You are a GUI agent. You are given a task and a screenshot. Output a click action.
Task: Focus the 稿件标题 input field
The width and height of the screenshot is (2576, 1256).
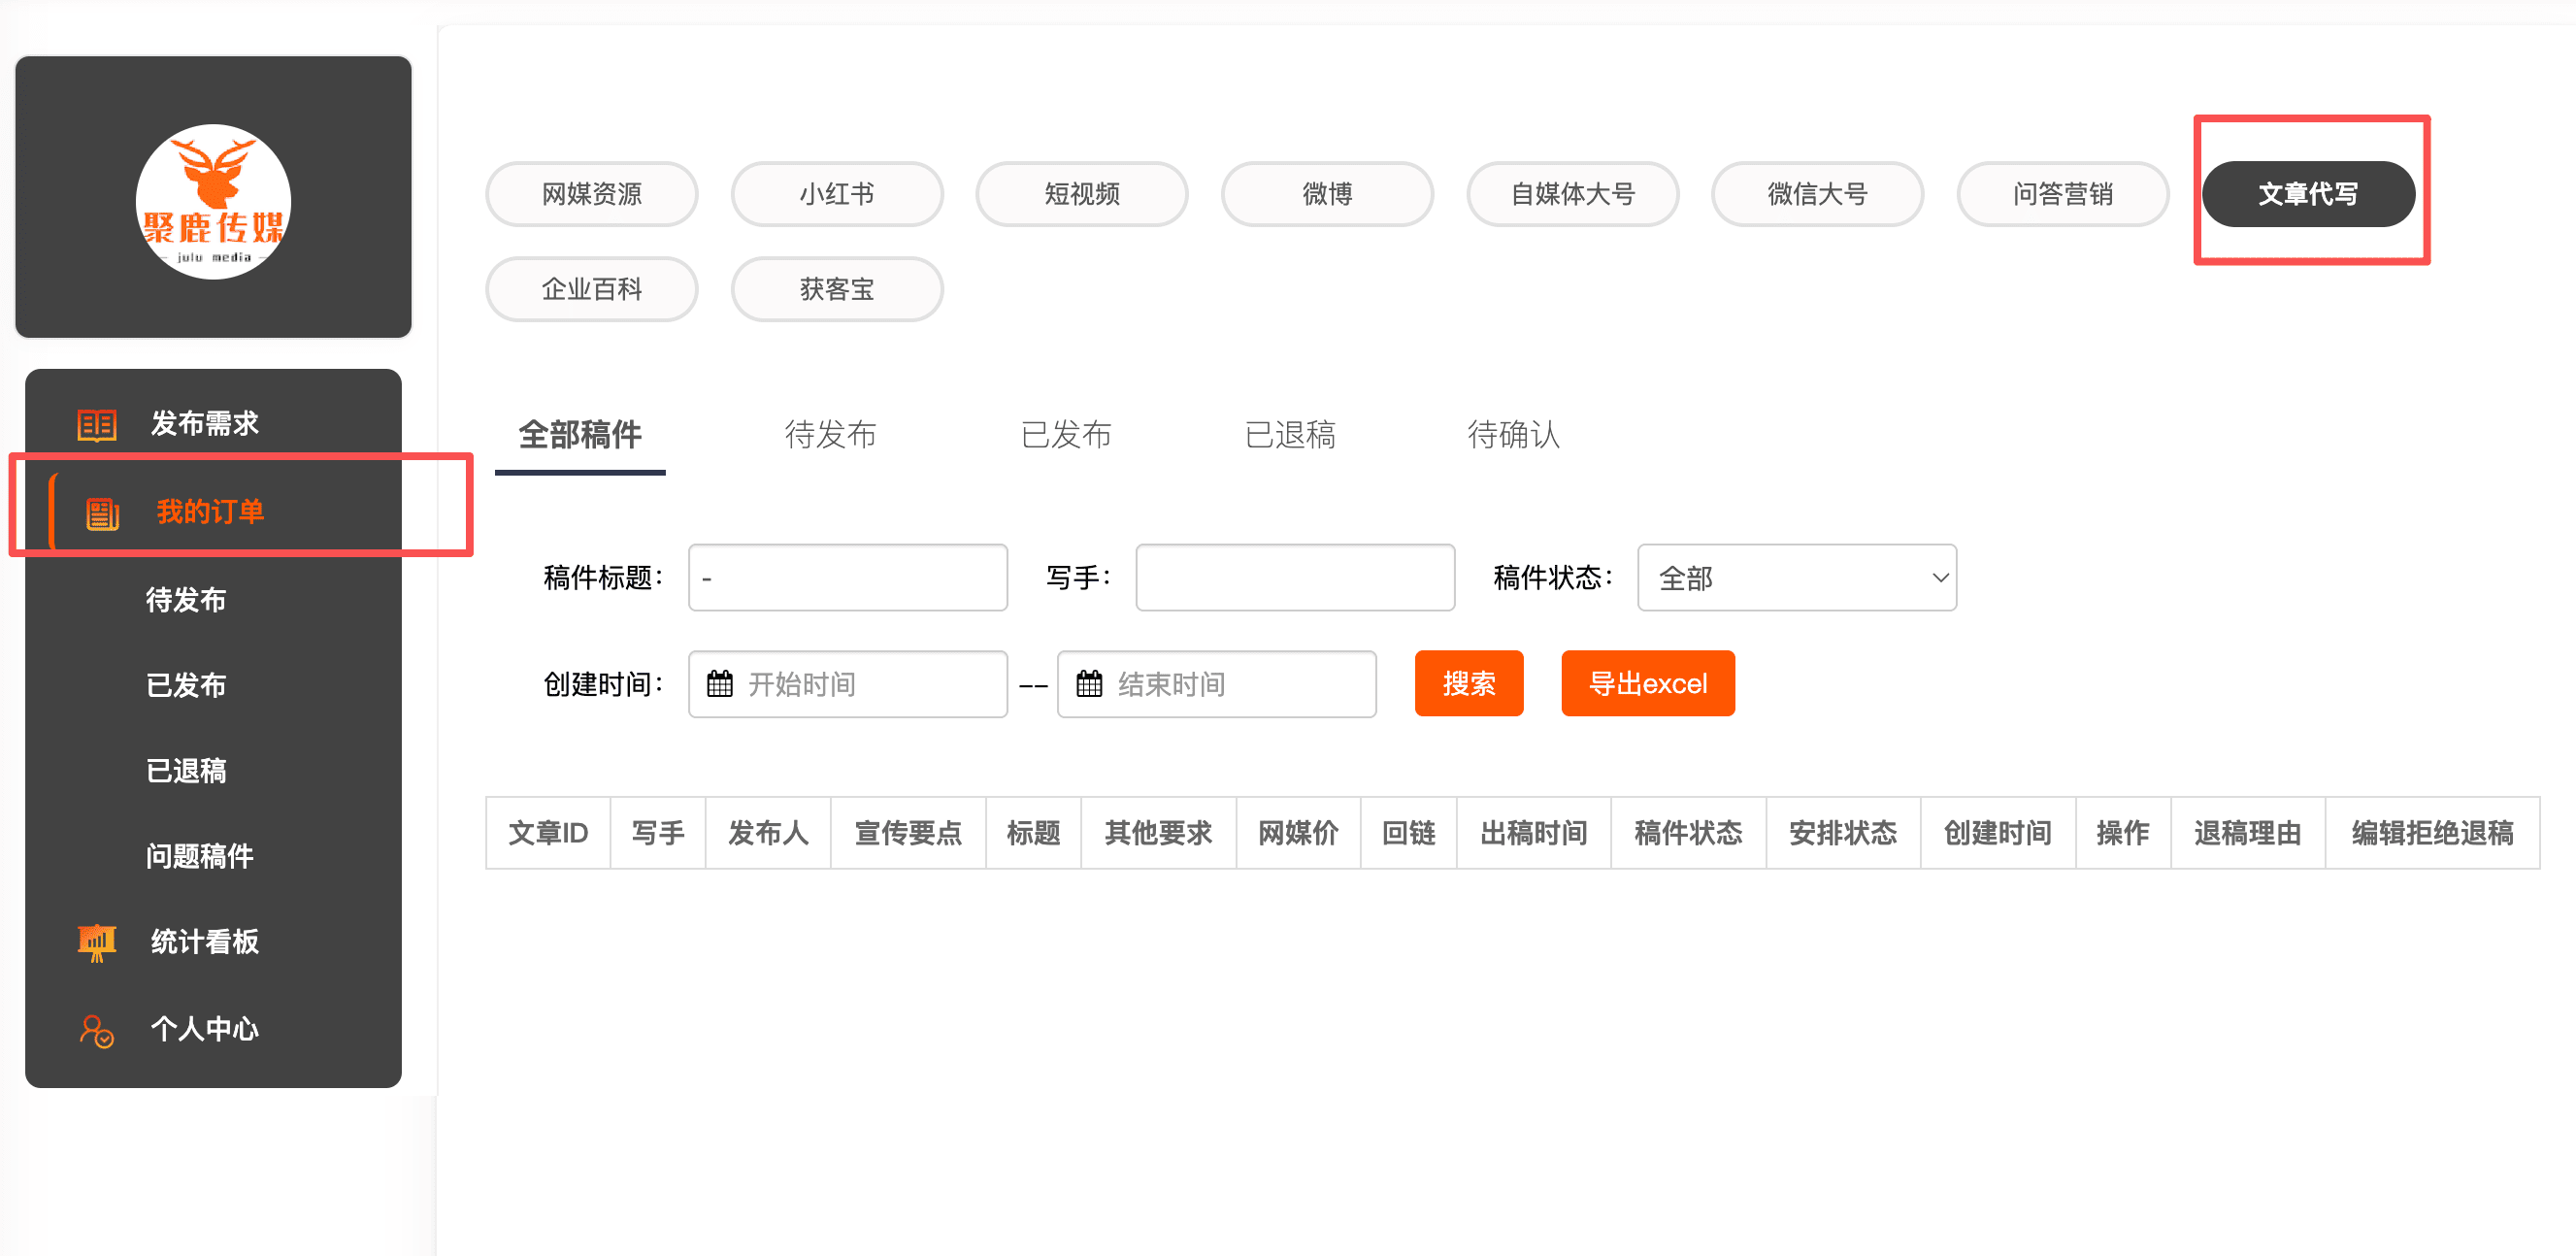pyautogui.click(x=847, y=578)
